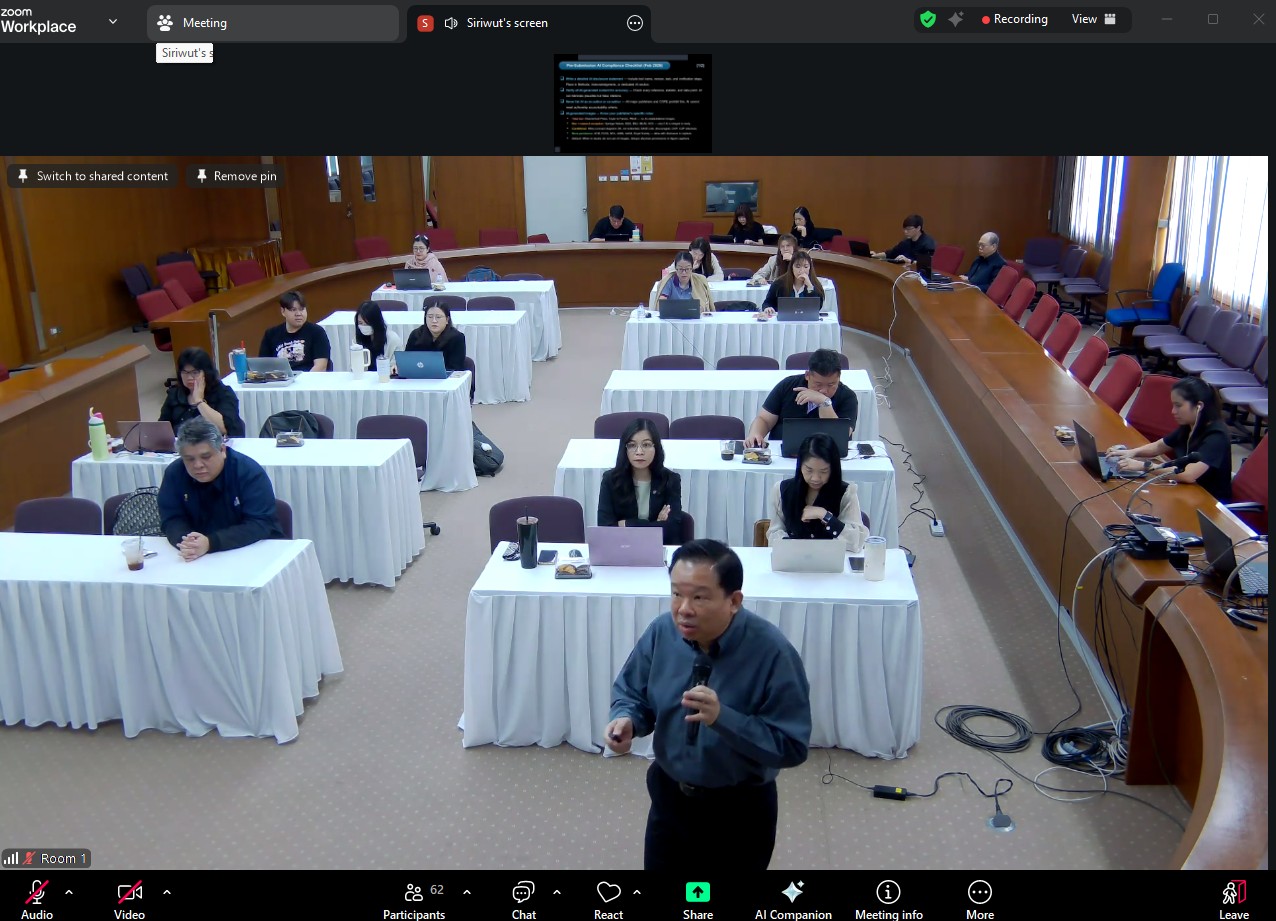The image size is (1276, 921).
Task: Open the More options menu
Action: [x=980, y=897]
